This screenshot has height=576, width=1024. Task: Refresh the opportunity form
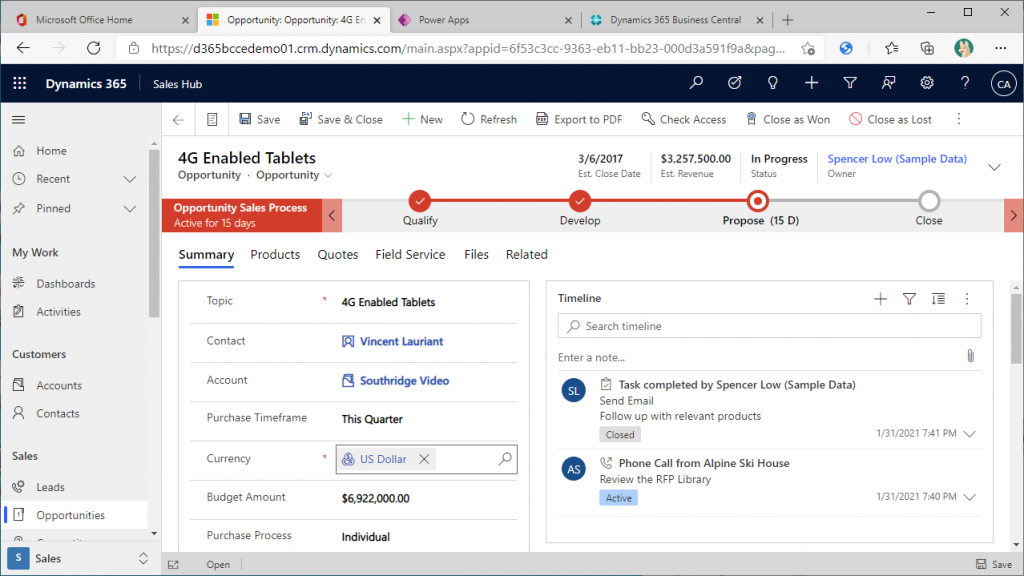[489, 120]
